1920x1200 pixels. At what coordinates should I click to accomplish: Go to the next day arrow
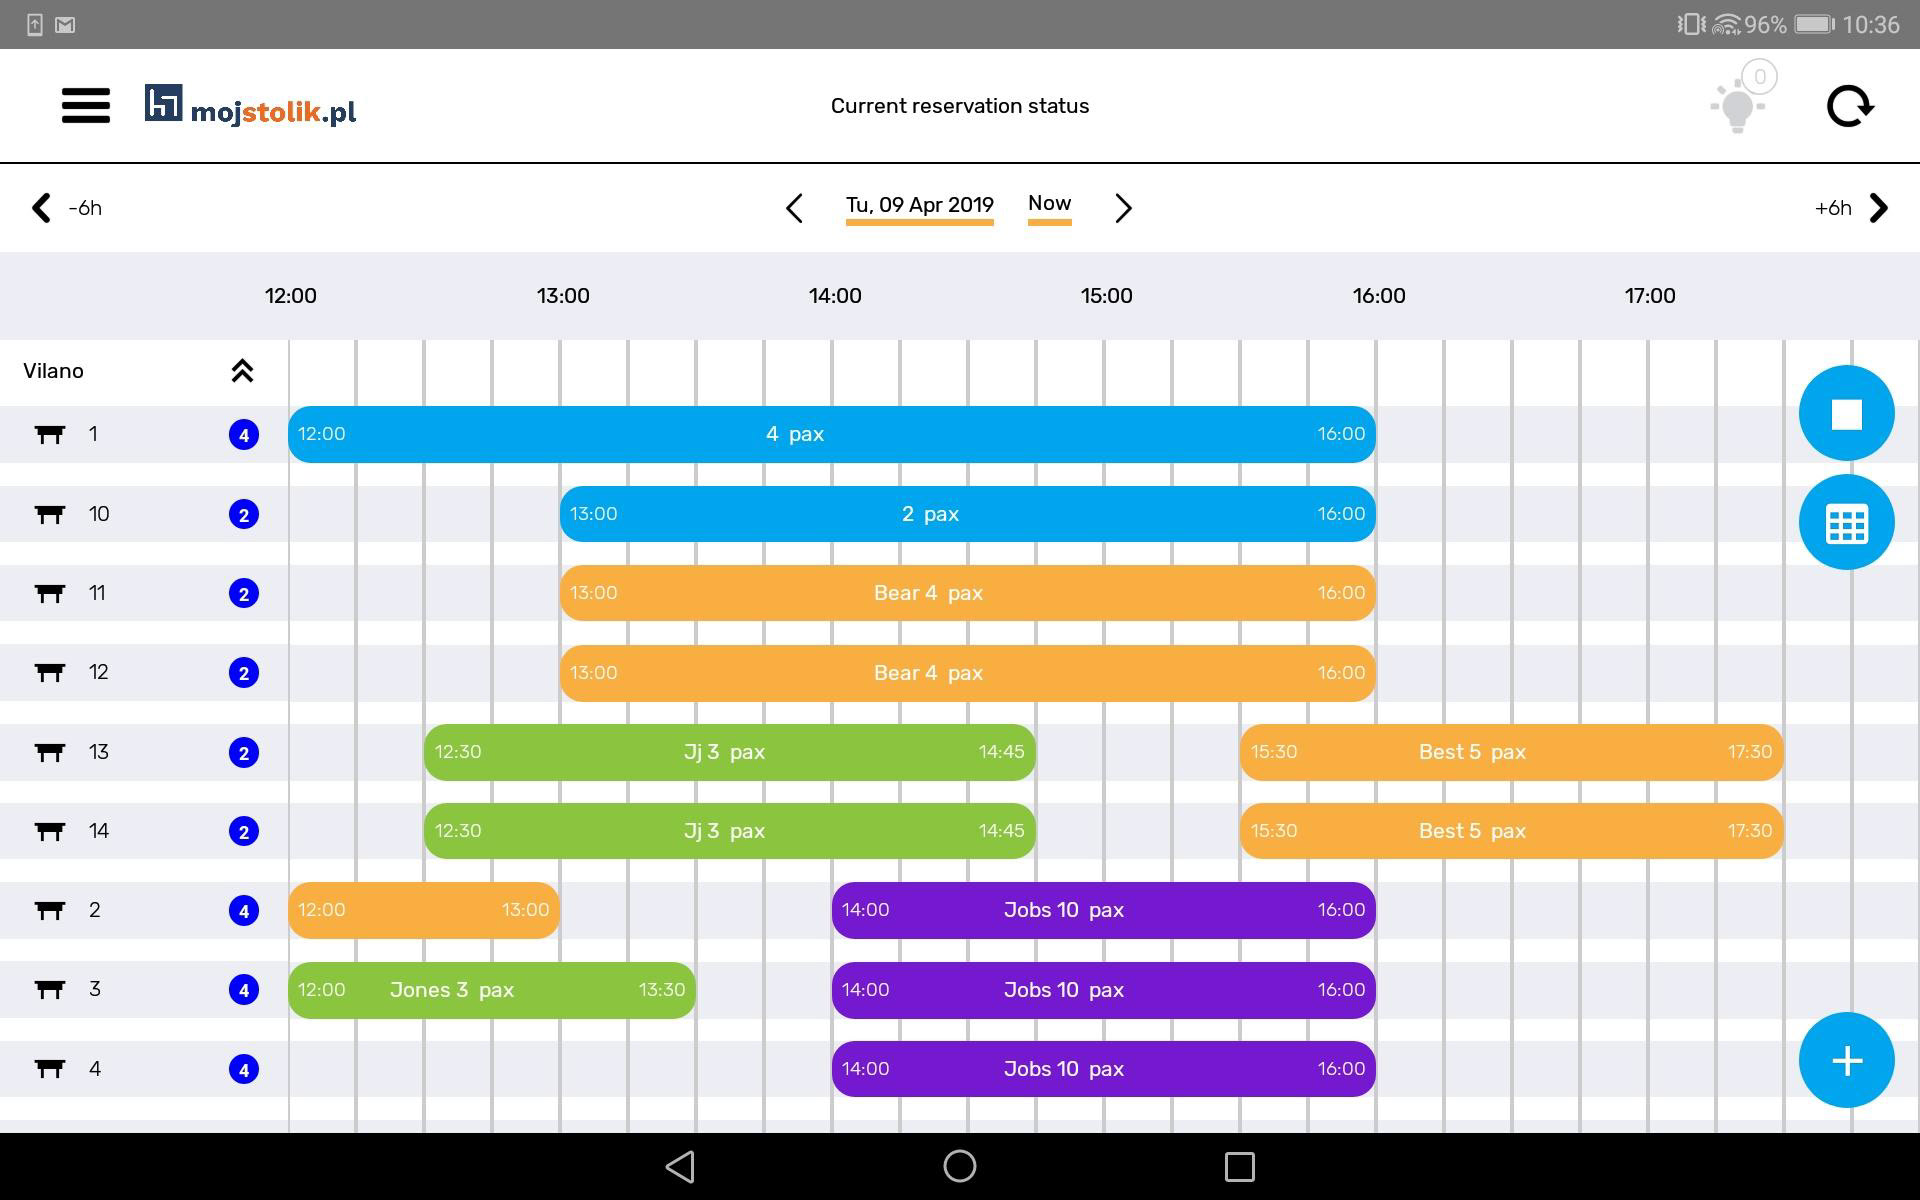[1123, 208]
